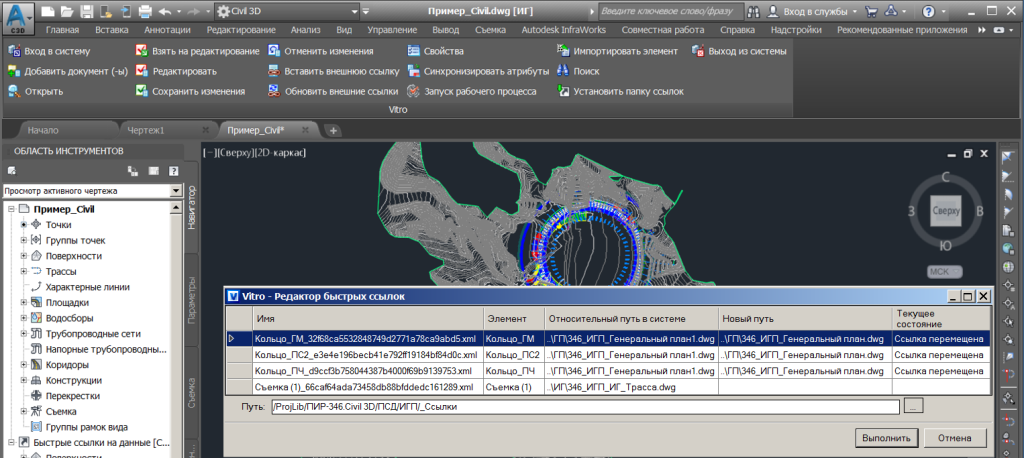Click 'Установить папку ссылок' in the ribbon

[628, 91]
